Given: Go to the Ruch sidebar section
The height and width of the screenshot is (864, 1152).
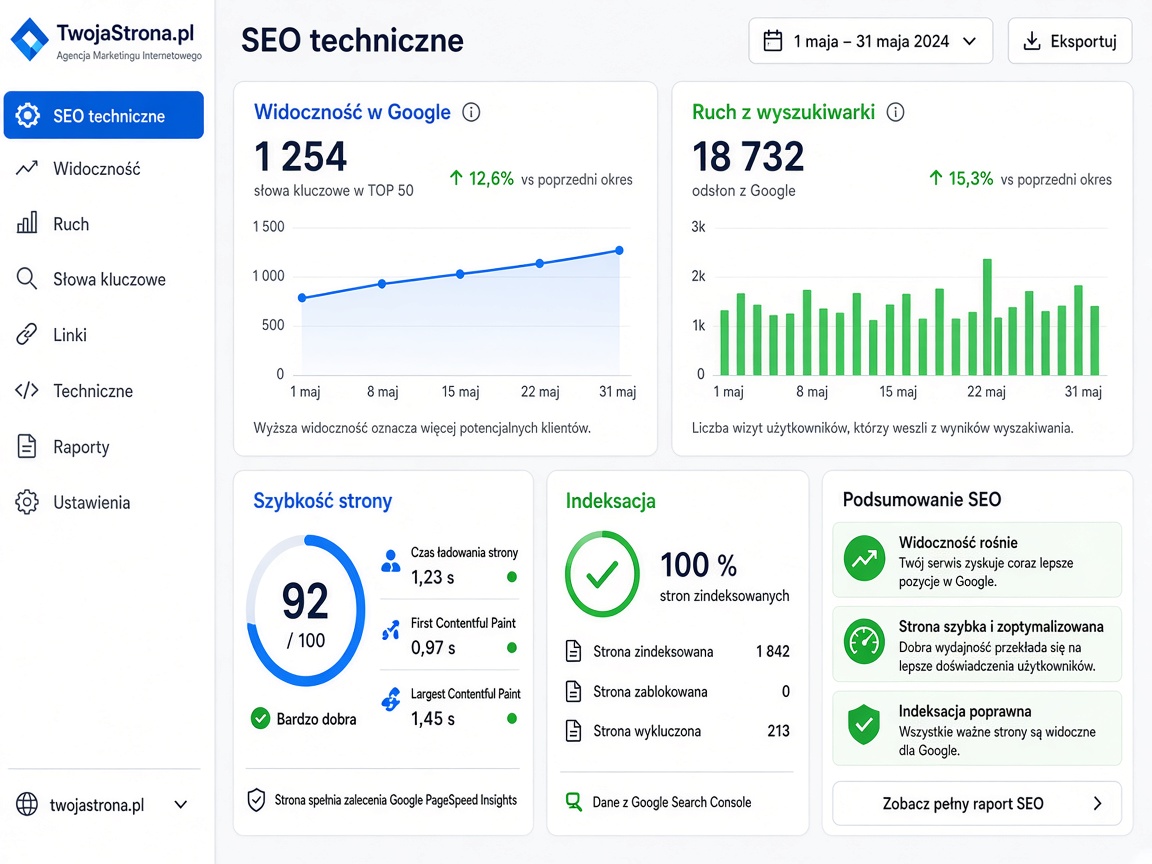Looking at the screenshot, I should 104,223.
